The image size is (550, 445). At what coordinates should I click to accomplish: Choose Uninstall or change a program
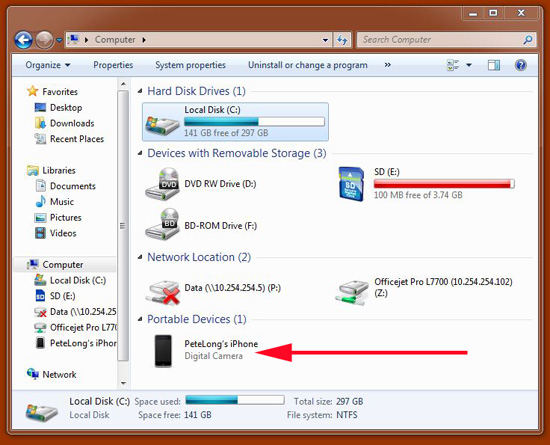308,65
